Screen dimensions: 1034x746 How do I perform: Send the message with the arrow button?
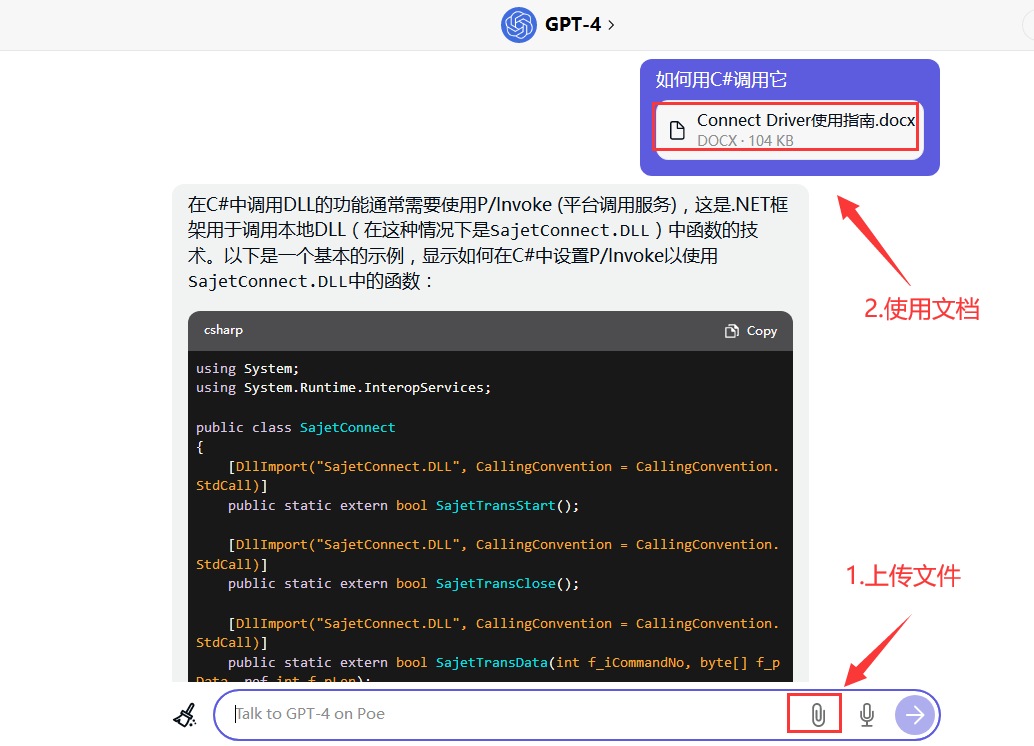point(914,714)
